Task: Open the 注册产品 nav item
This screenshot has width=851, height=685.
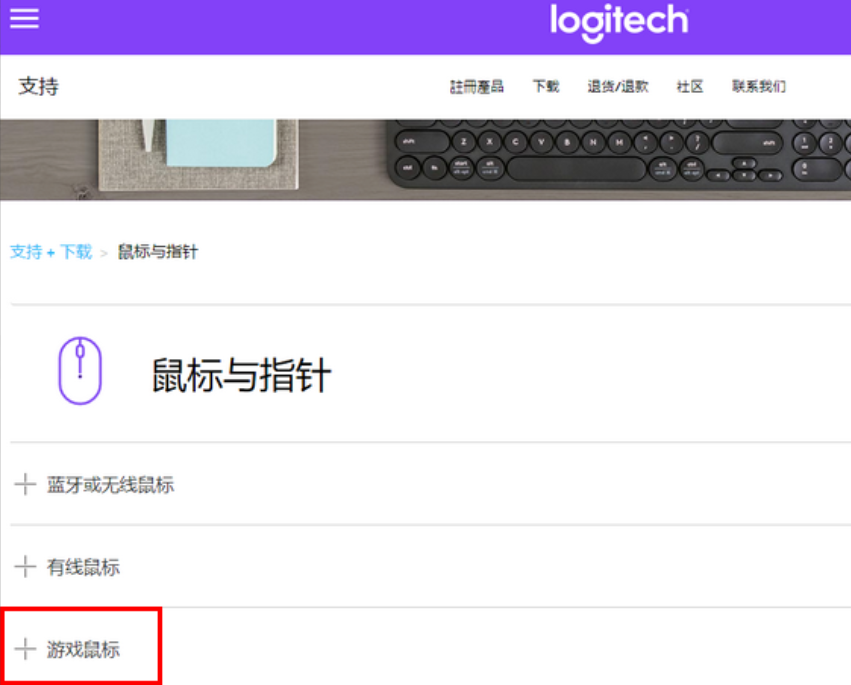Action: coord(476,87)
